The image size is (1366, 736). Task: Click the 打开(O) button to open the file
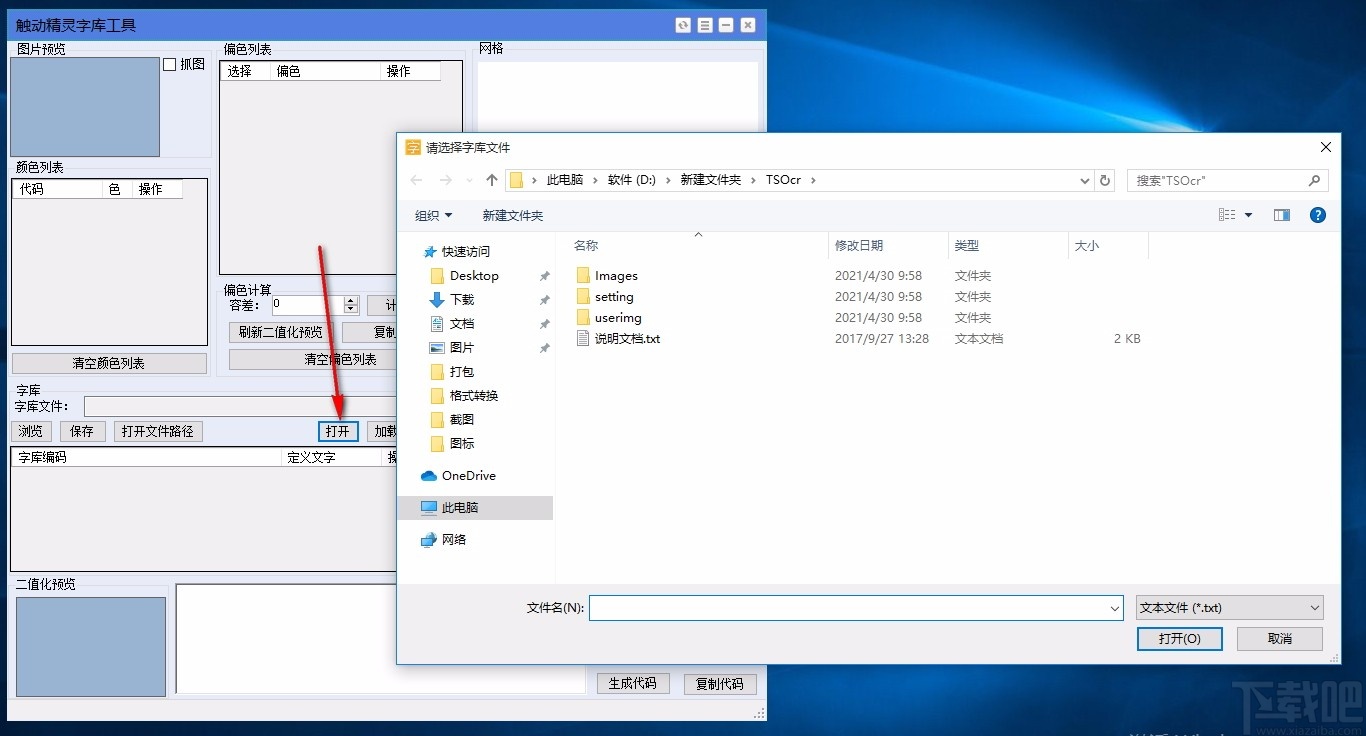tap(1179, 638)
